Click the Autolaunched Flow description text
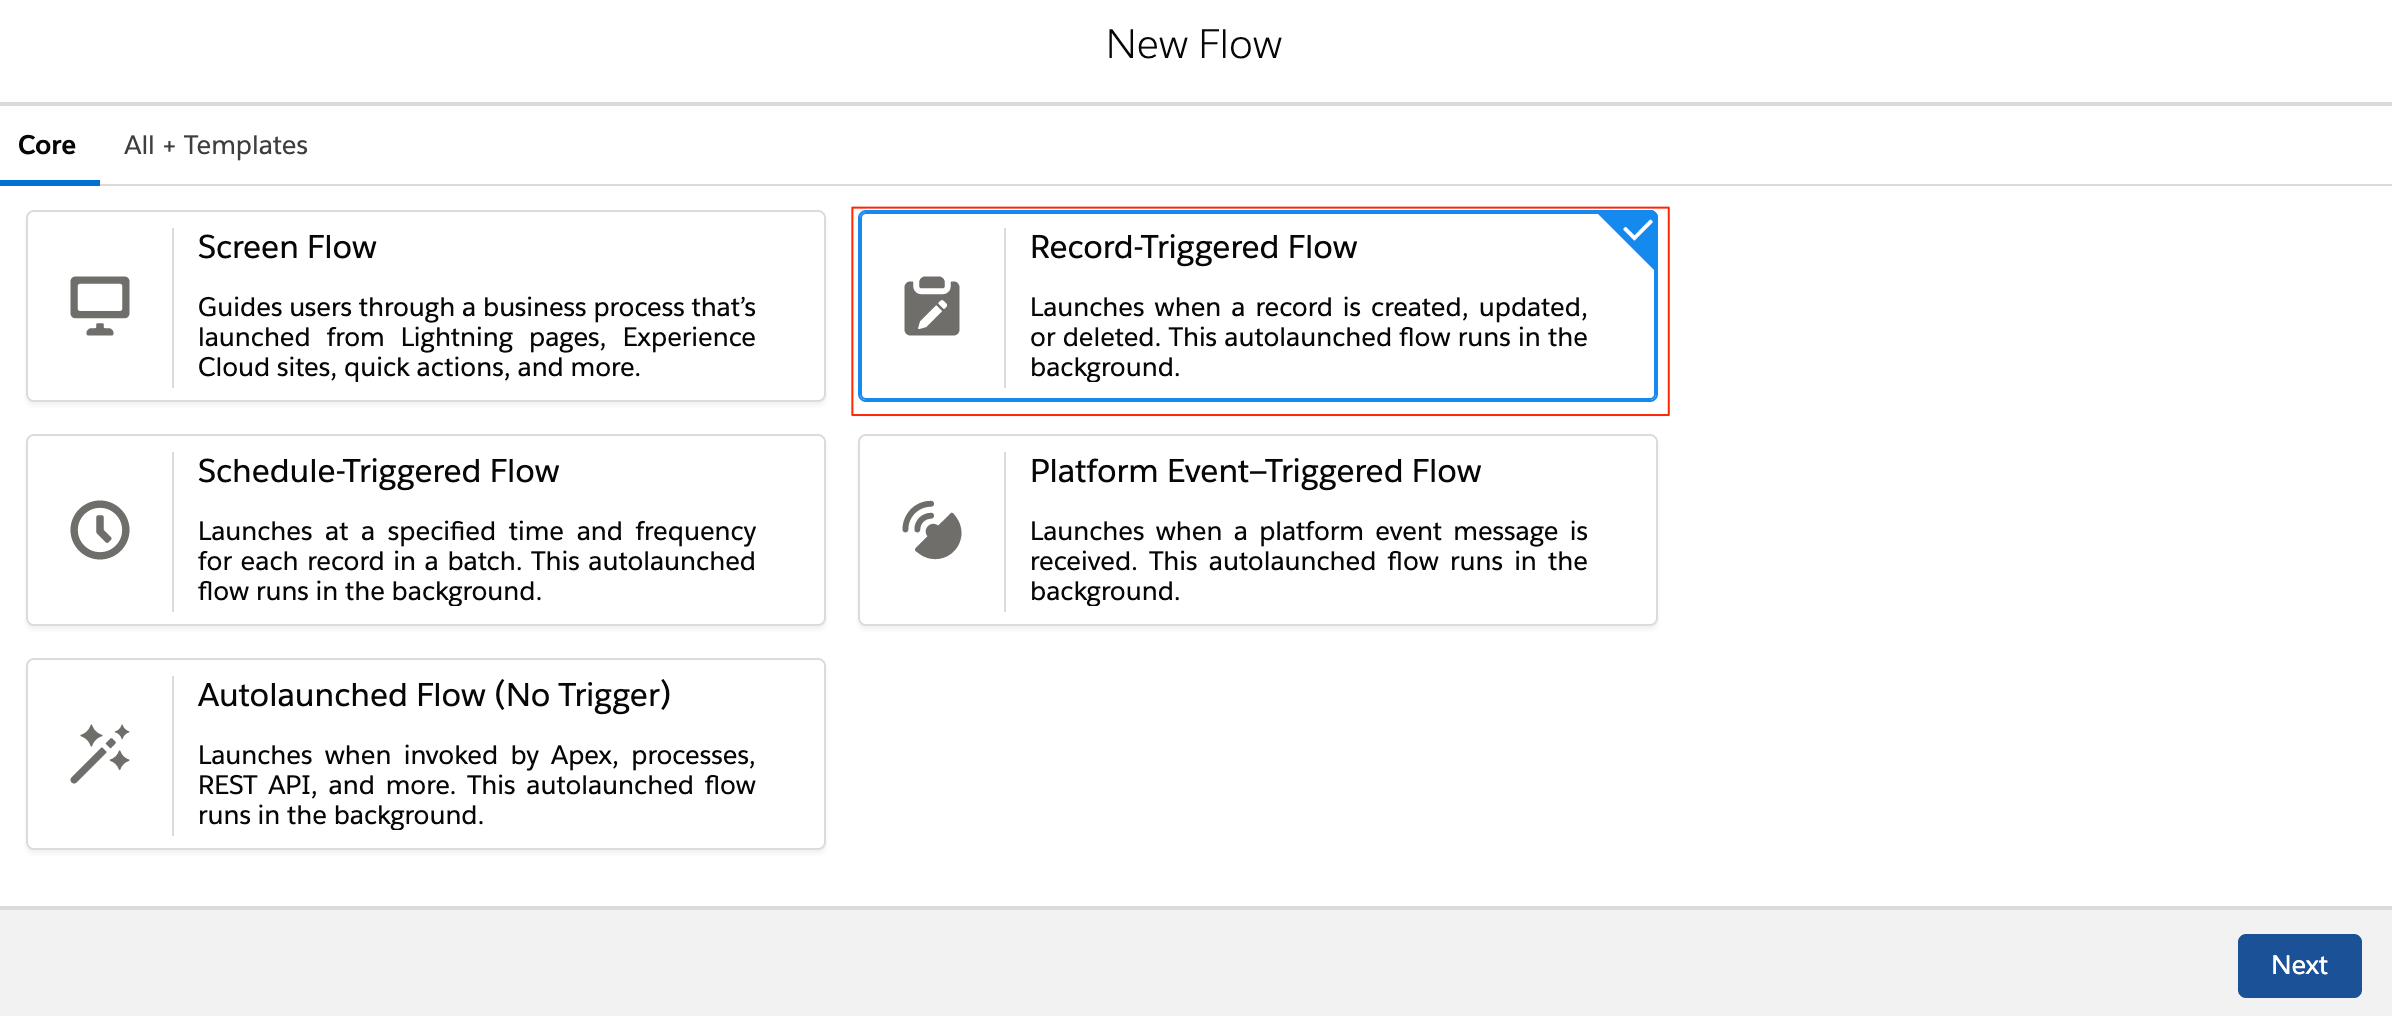Image resolution: width=2392 pixels, height=1016 pixels. coord(478,785)
